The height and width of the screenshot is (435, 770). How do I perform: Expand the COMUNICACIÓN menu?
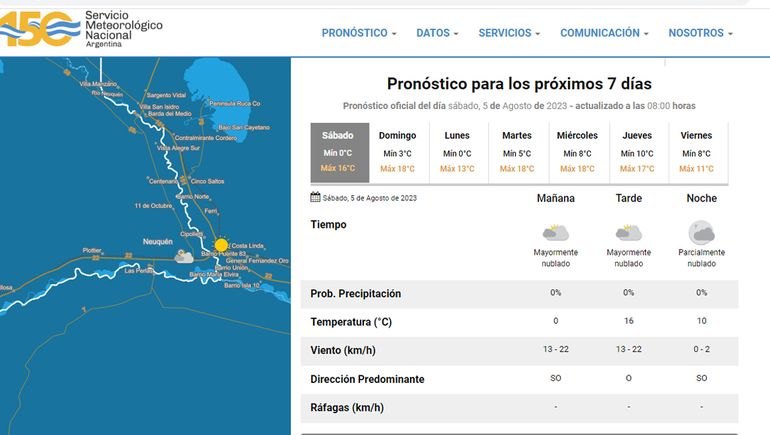(x=604, y=33)
